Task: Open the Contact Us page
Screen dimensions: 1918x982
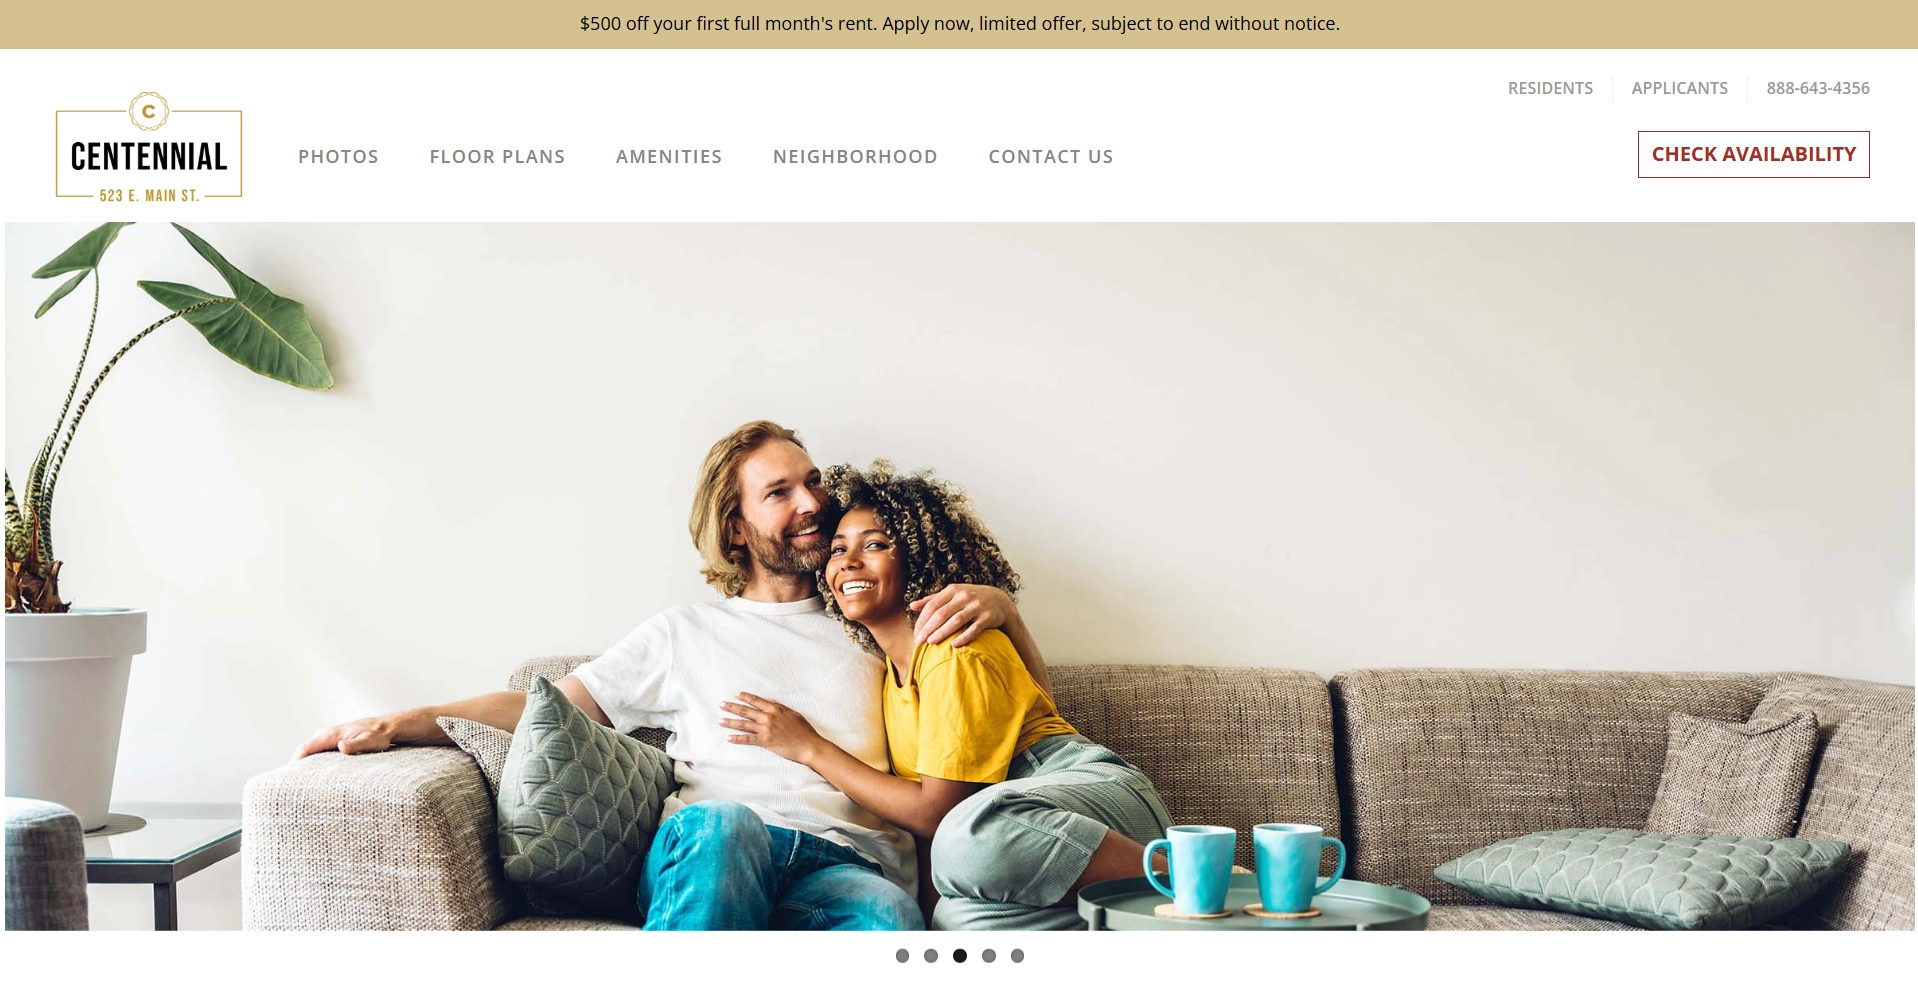Action: (x=1051, y=156)
